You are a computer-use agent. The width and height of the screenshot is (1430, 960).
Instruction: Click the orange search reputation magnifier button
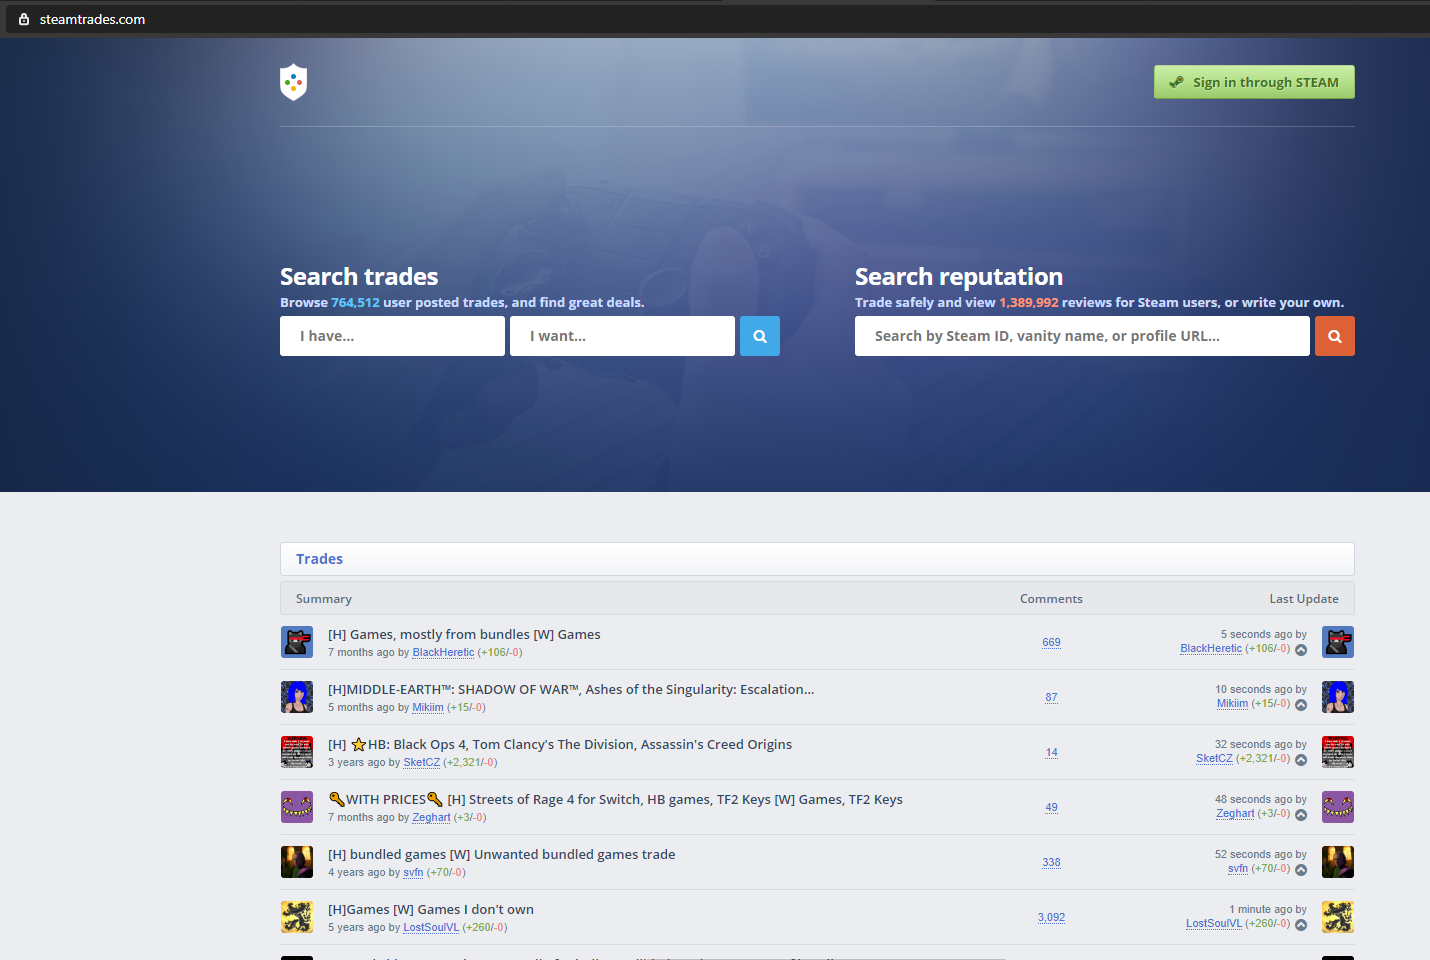tap(1335, 336)
